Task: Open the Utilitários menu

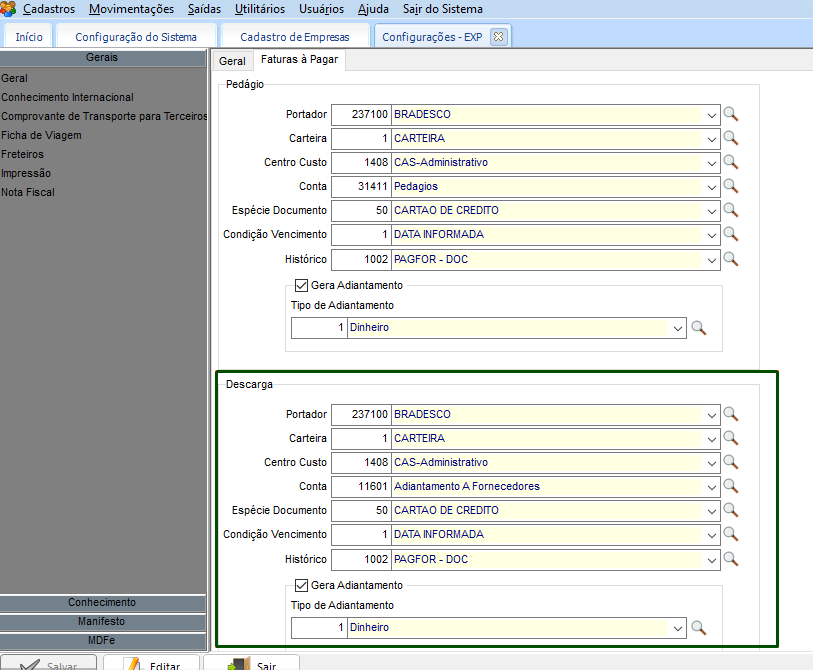Action: [260, 9]
